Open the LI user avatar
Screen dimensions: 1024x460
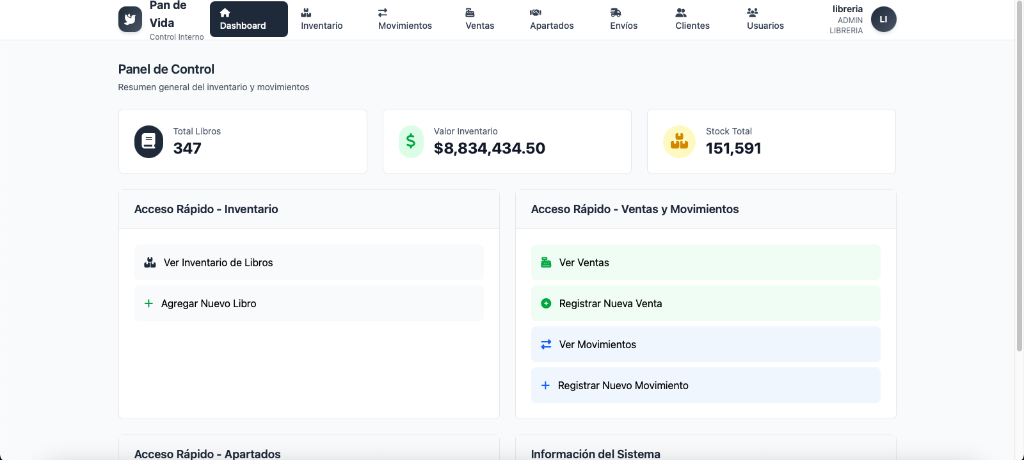884,19
